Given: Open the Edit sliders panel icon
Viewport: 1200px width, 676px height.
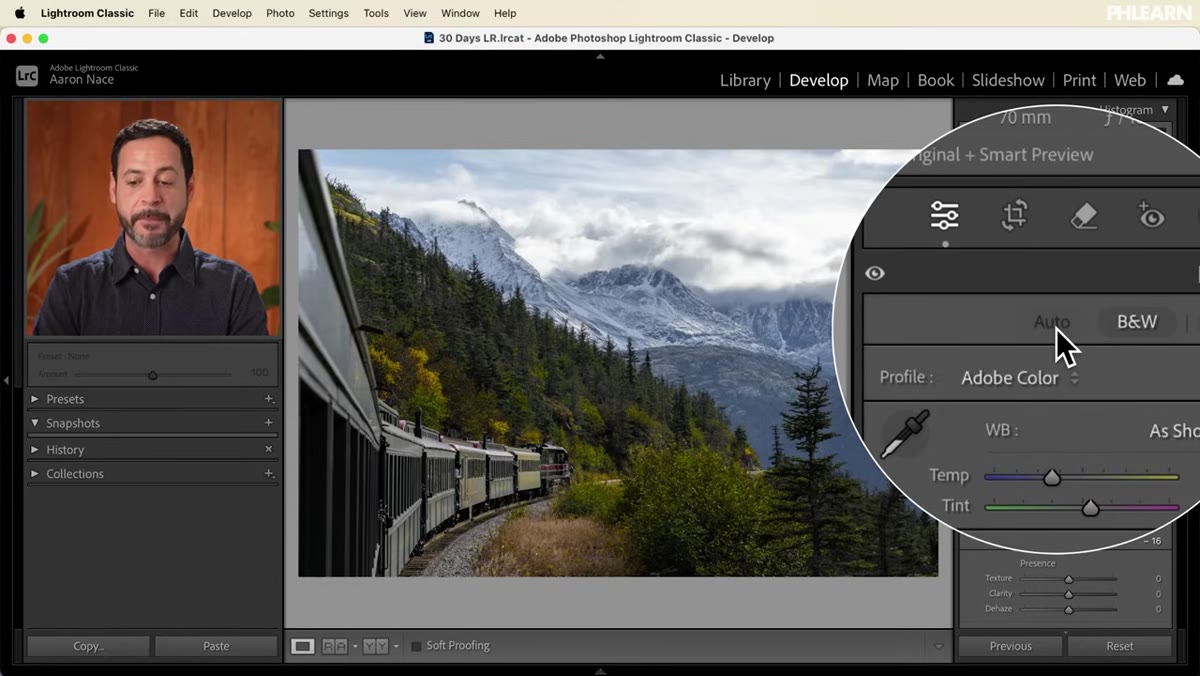Looking at the screenshot, I should [x=944, y=215].
